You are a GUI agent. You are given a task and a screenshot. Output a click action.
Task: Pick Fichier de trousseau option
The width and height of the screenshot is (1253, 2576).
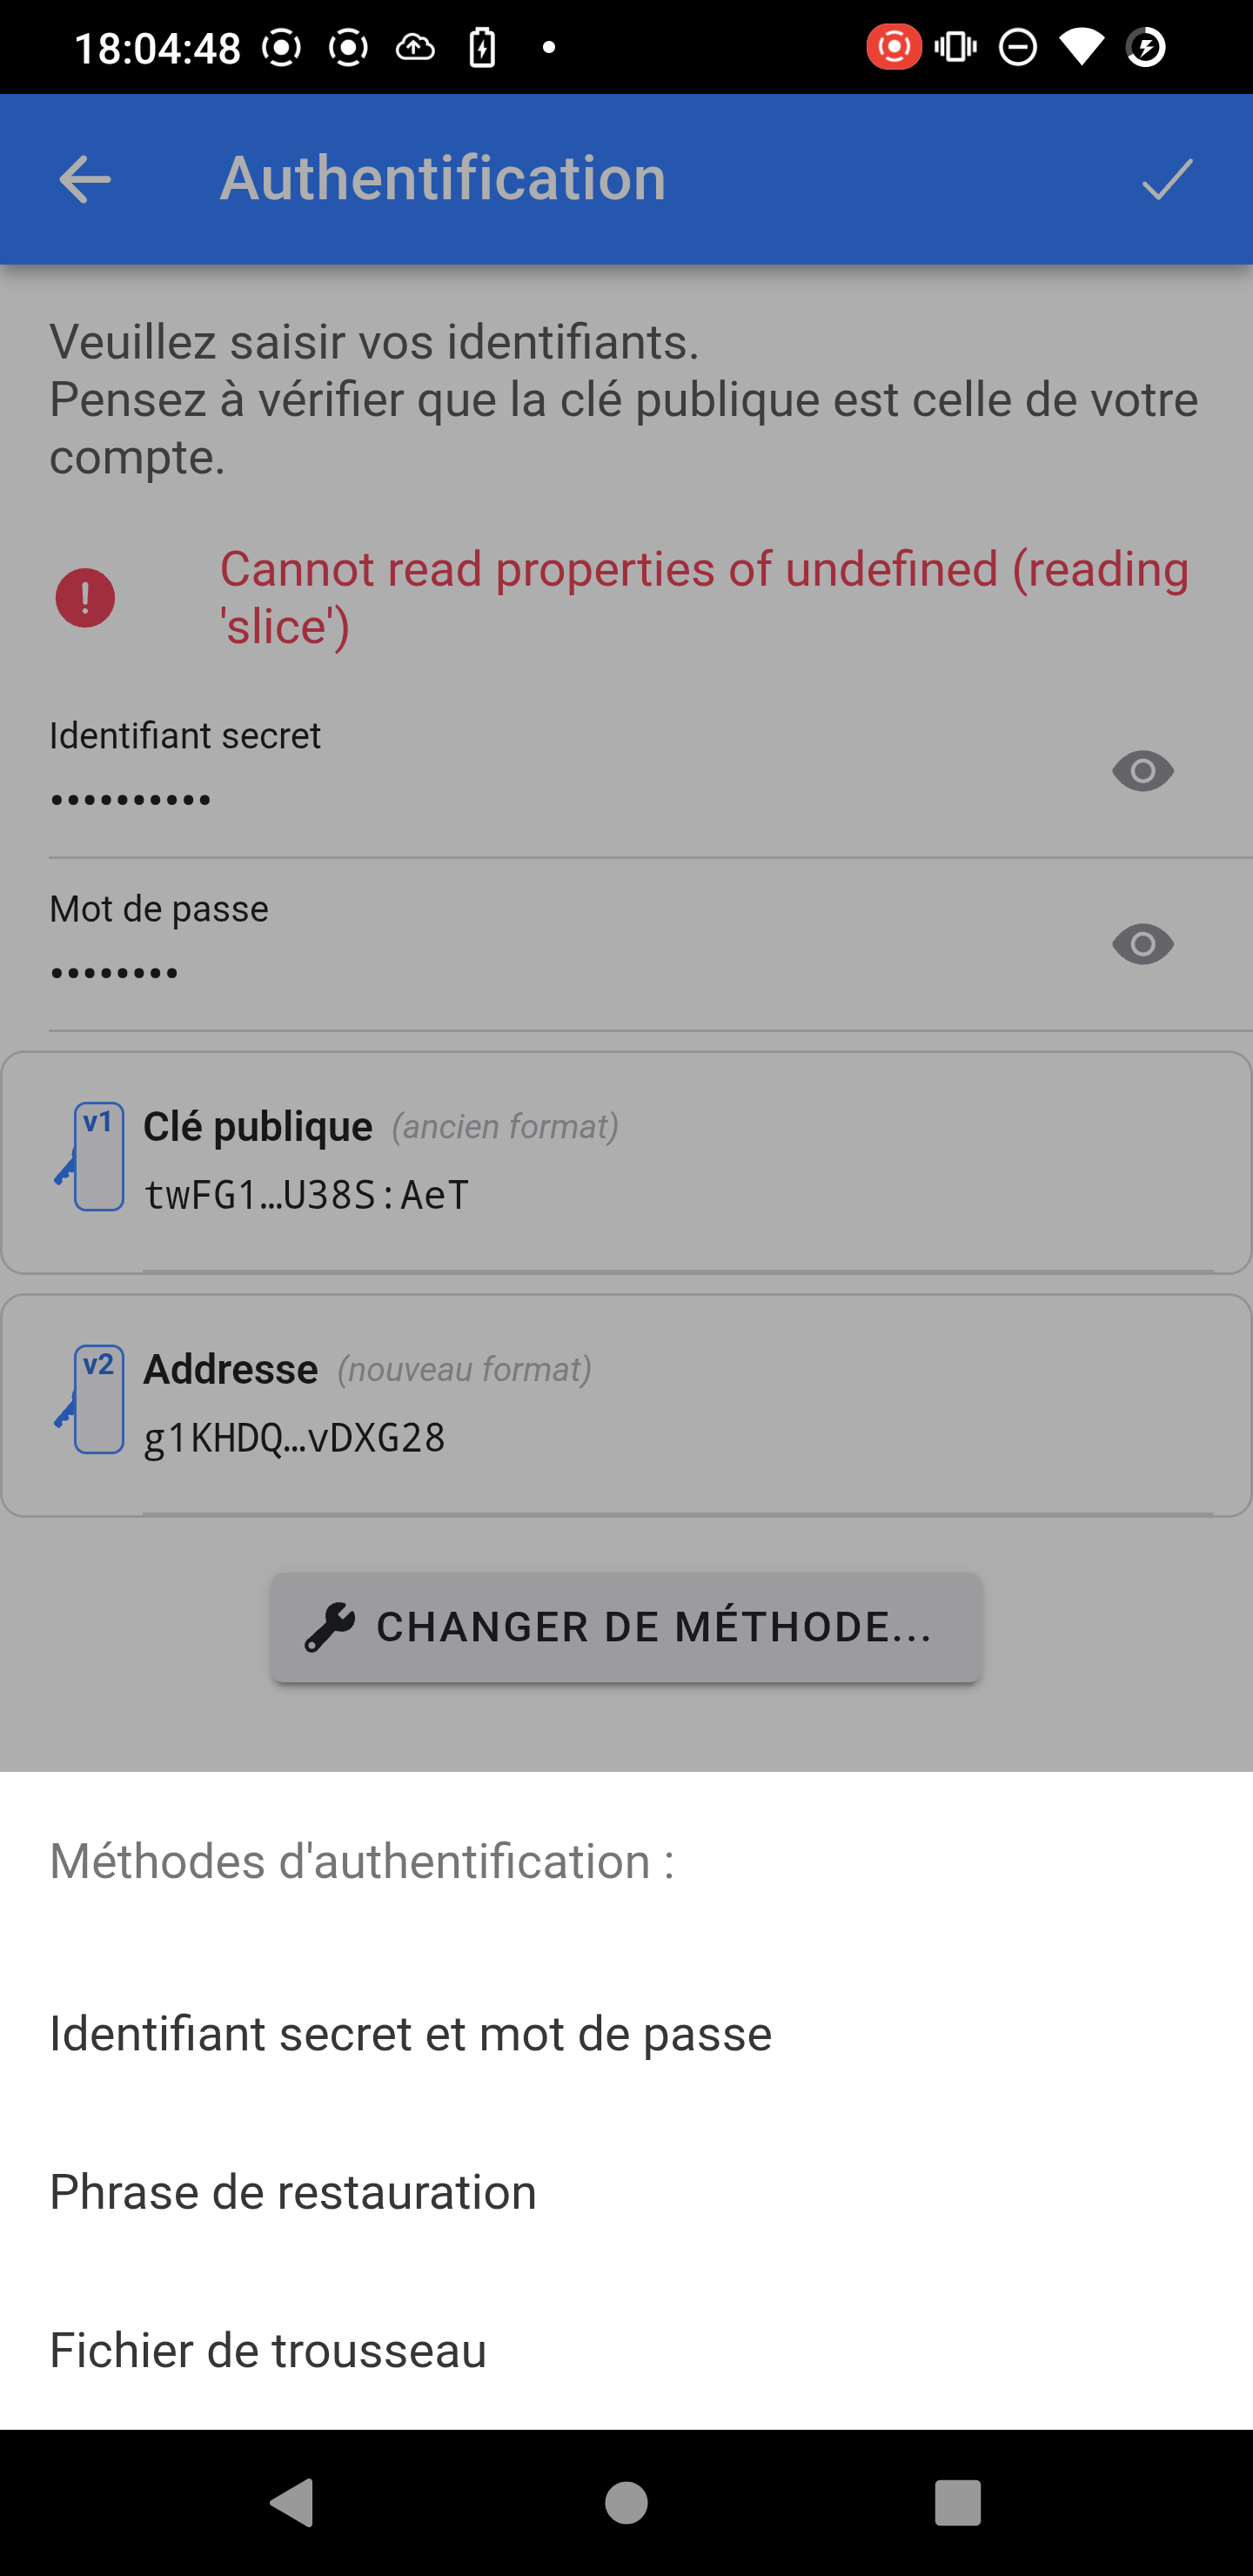[x=268, y=2350]
